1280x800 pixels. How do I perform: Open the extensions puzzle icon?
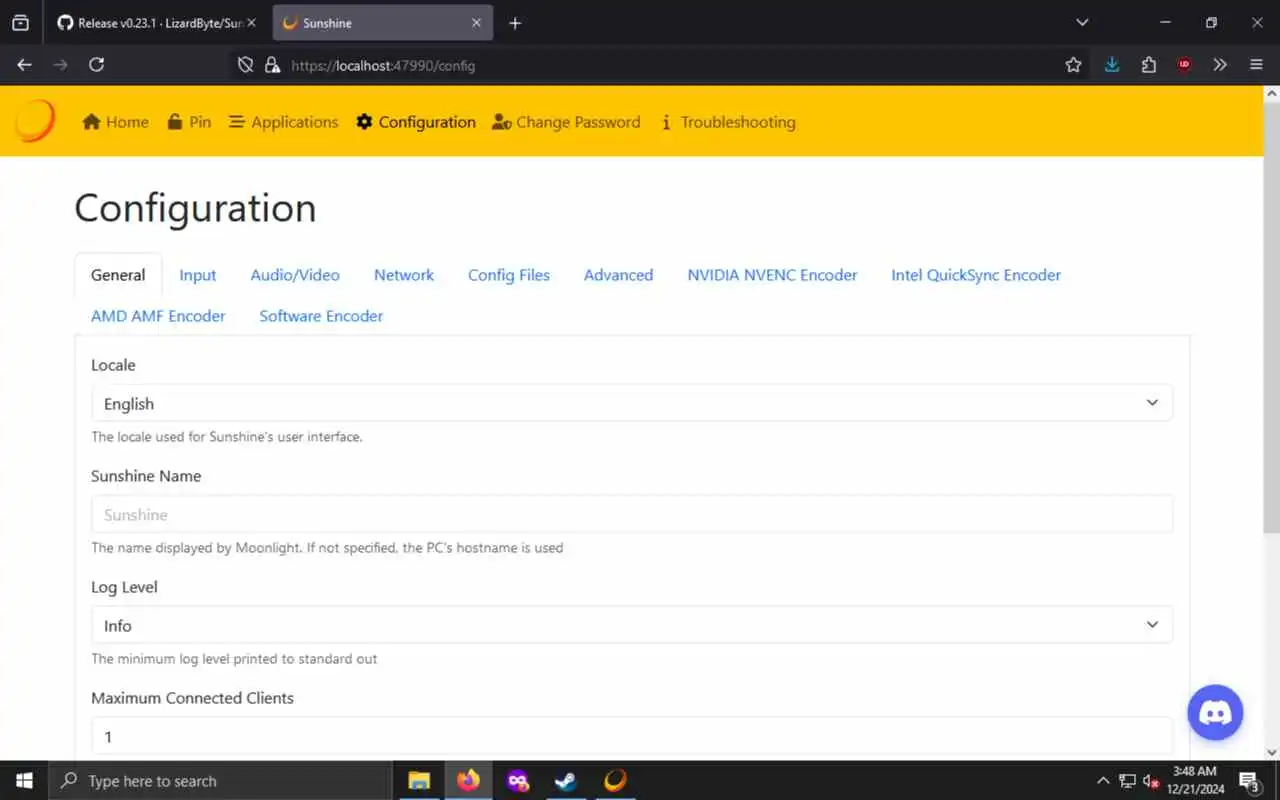(1148, 65)
